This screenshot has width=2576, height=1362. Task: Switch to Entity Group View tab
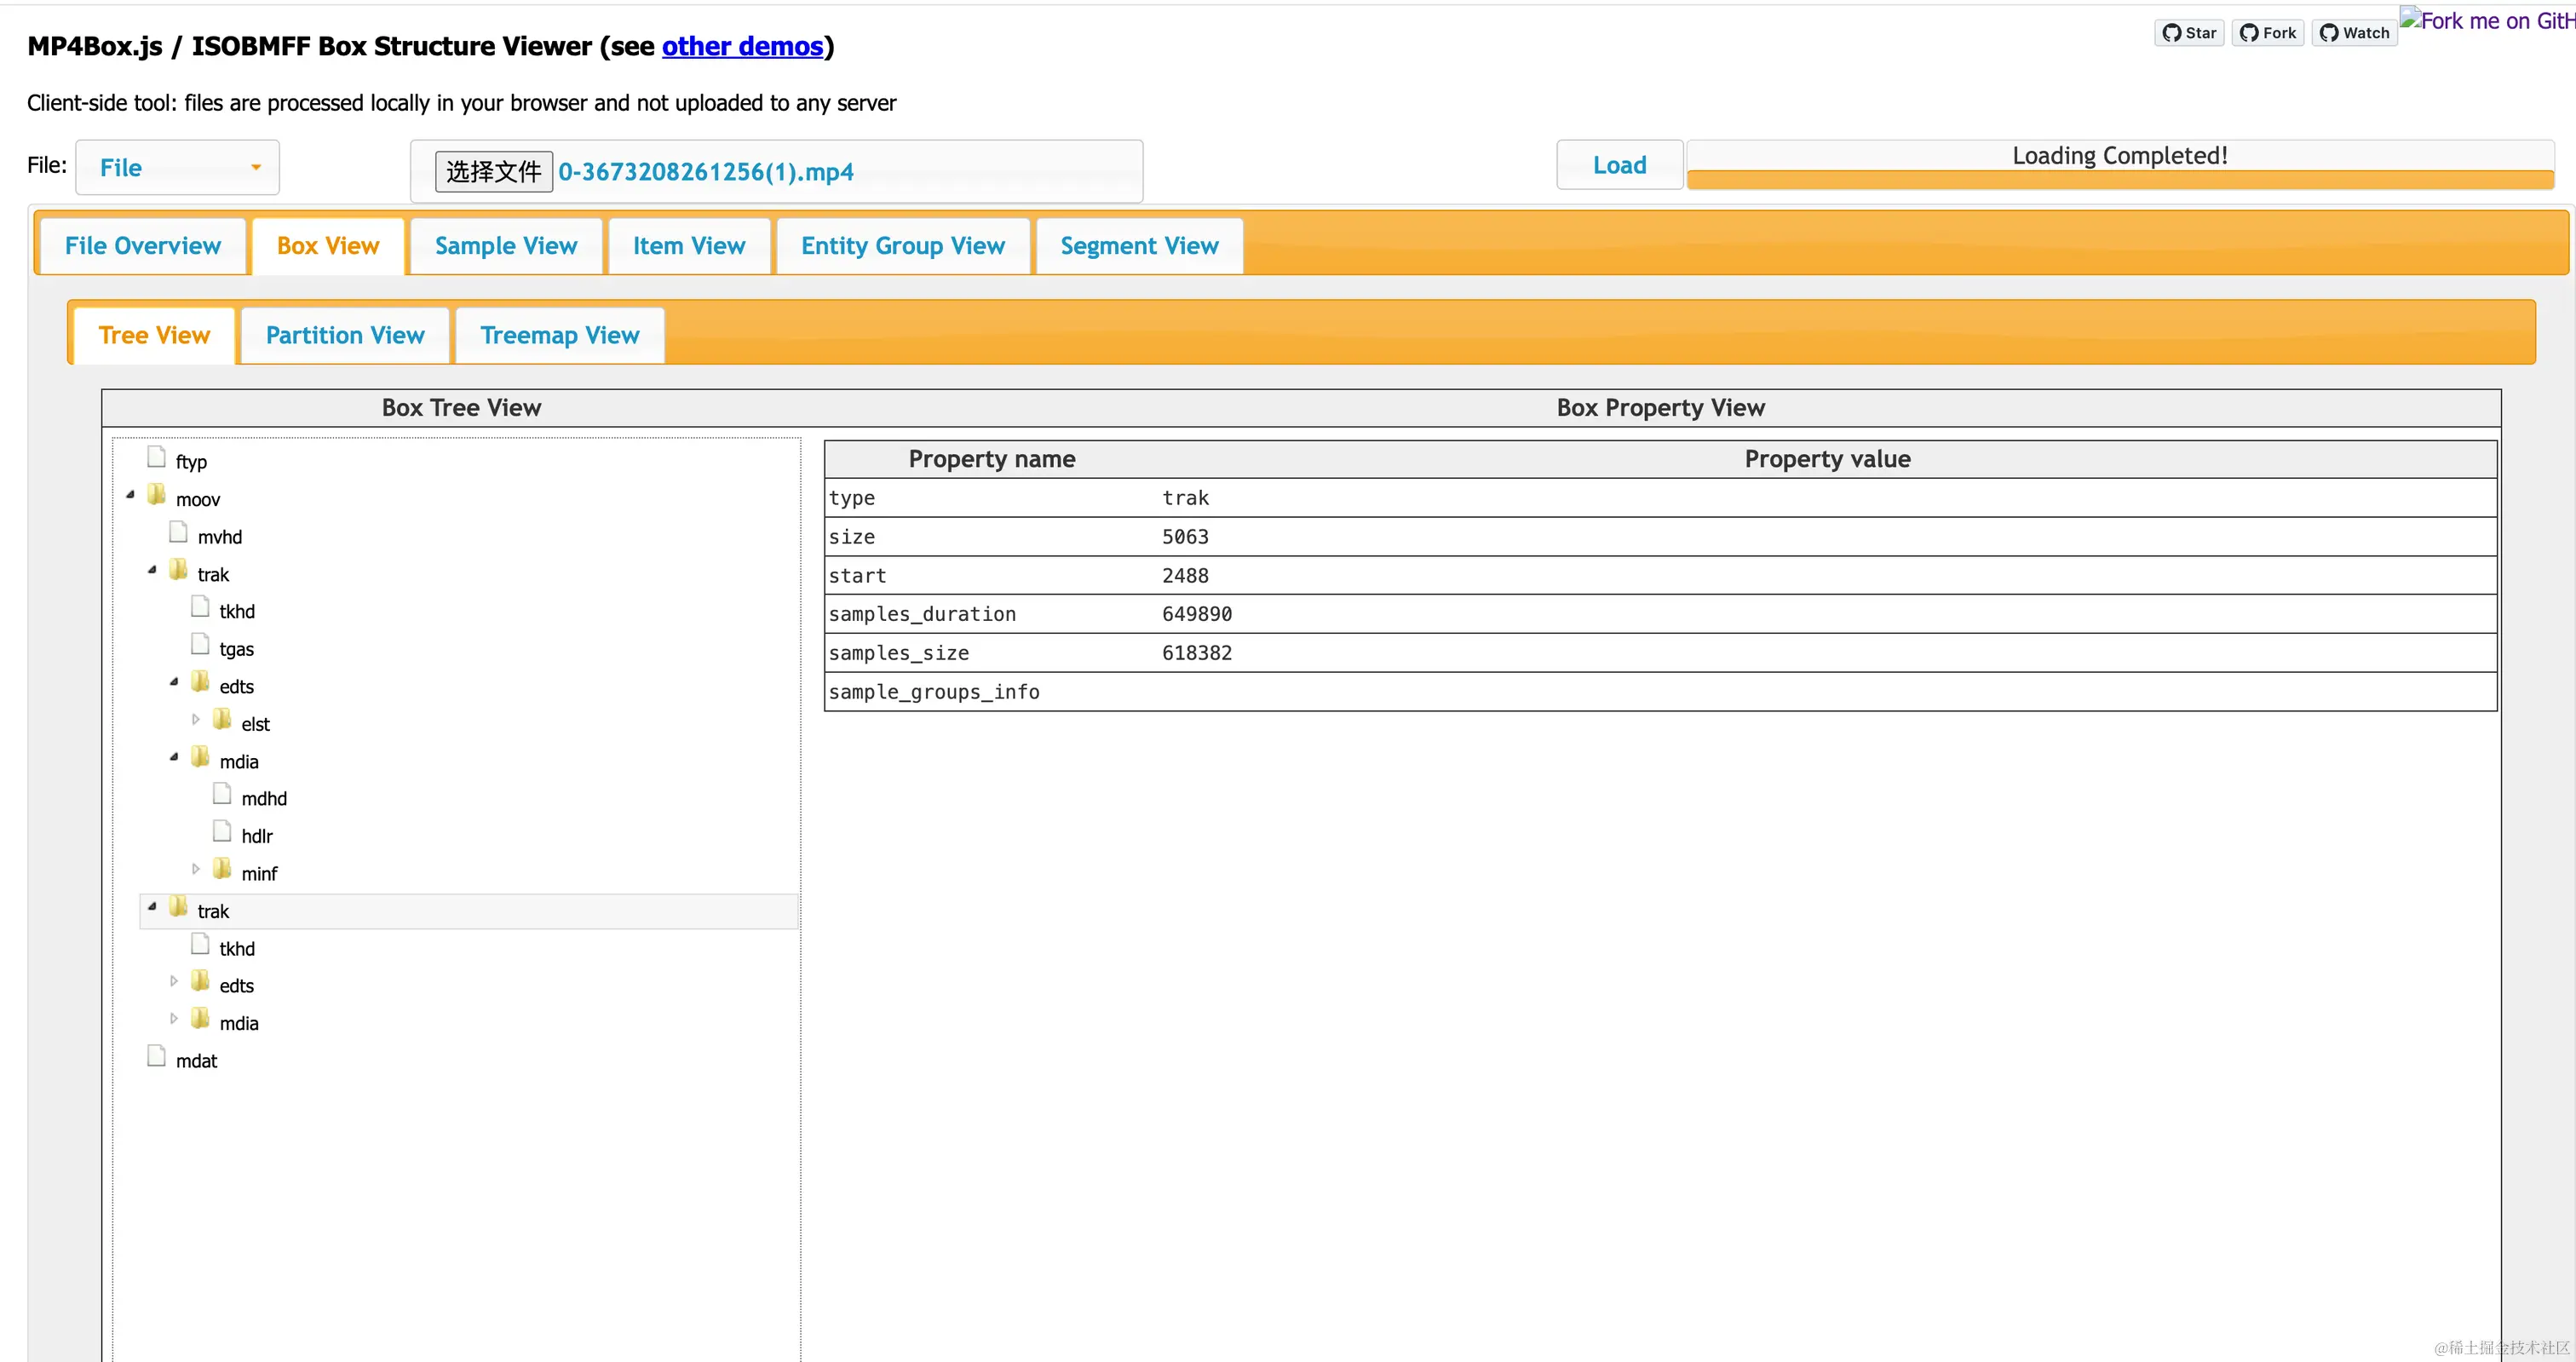pos(903,246)
